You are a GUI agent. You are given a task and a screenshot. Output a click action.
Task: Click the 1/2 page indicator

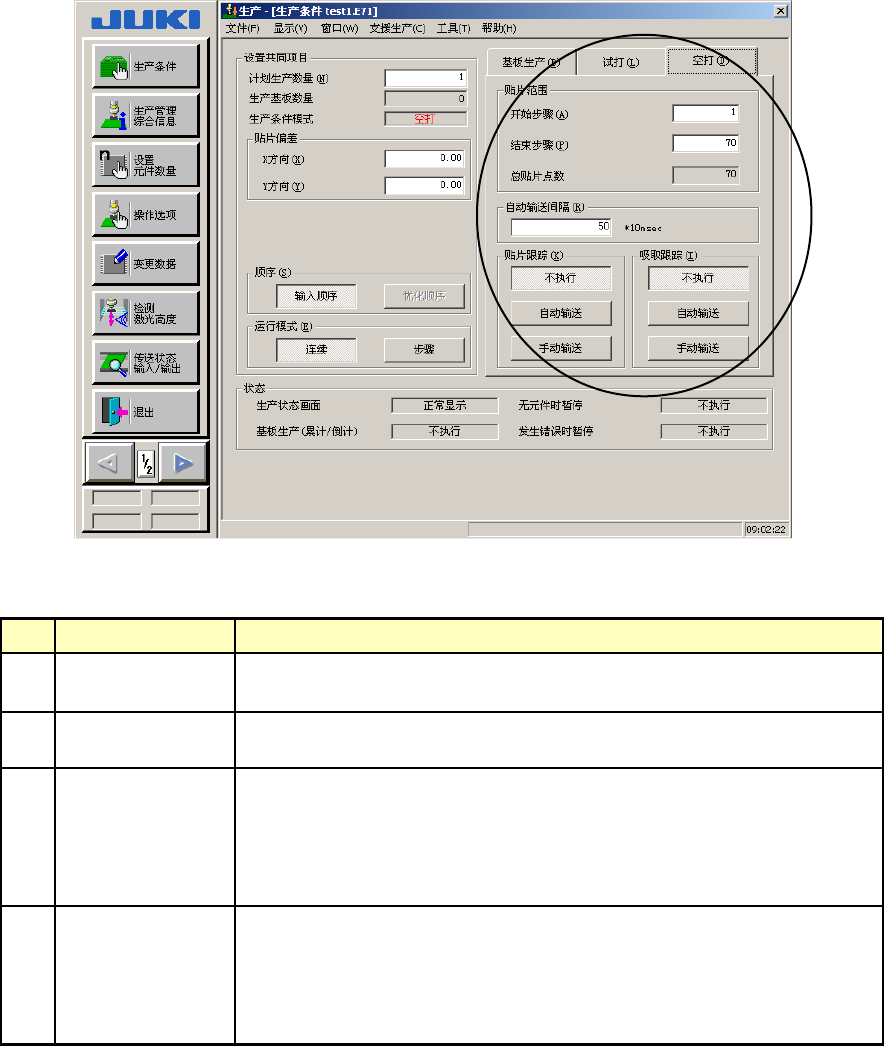(146, 463)
